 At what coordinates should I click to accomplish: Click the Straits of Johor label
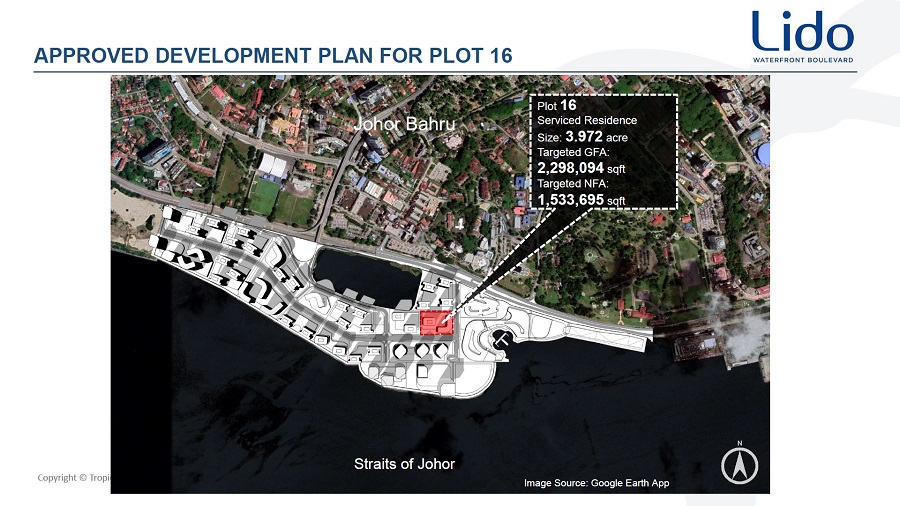click(x=404, y=464)
